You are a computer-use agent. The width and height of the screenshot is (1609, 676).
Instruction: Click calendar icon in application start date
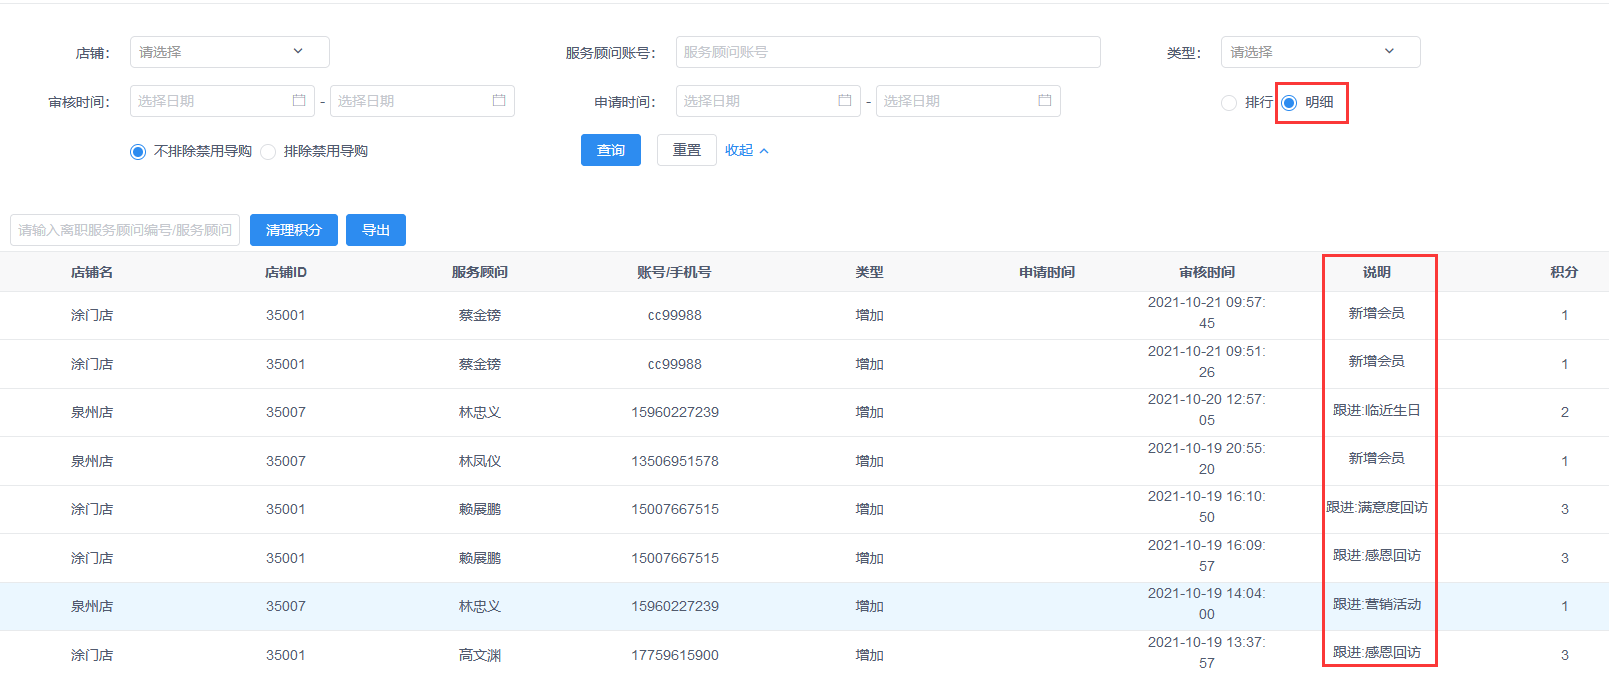point(844,101)
